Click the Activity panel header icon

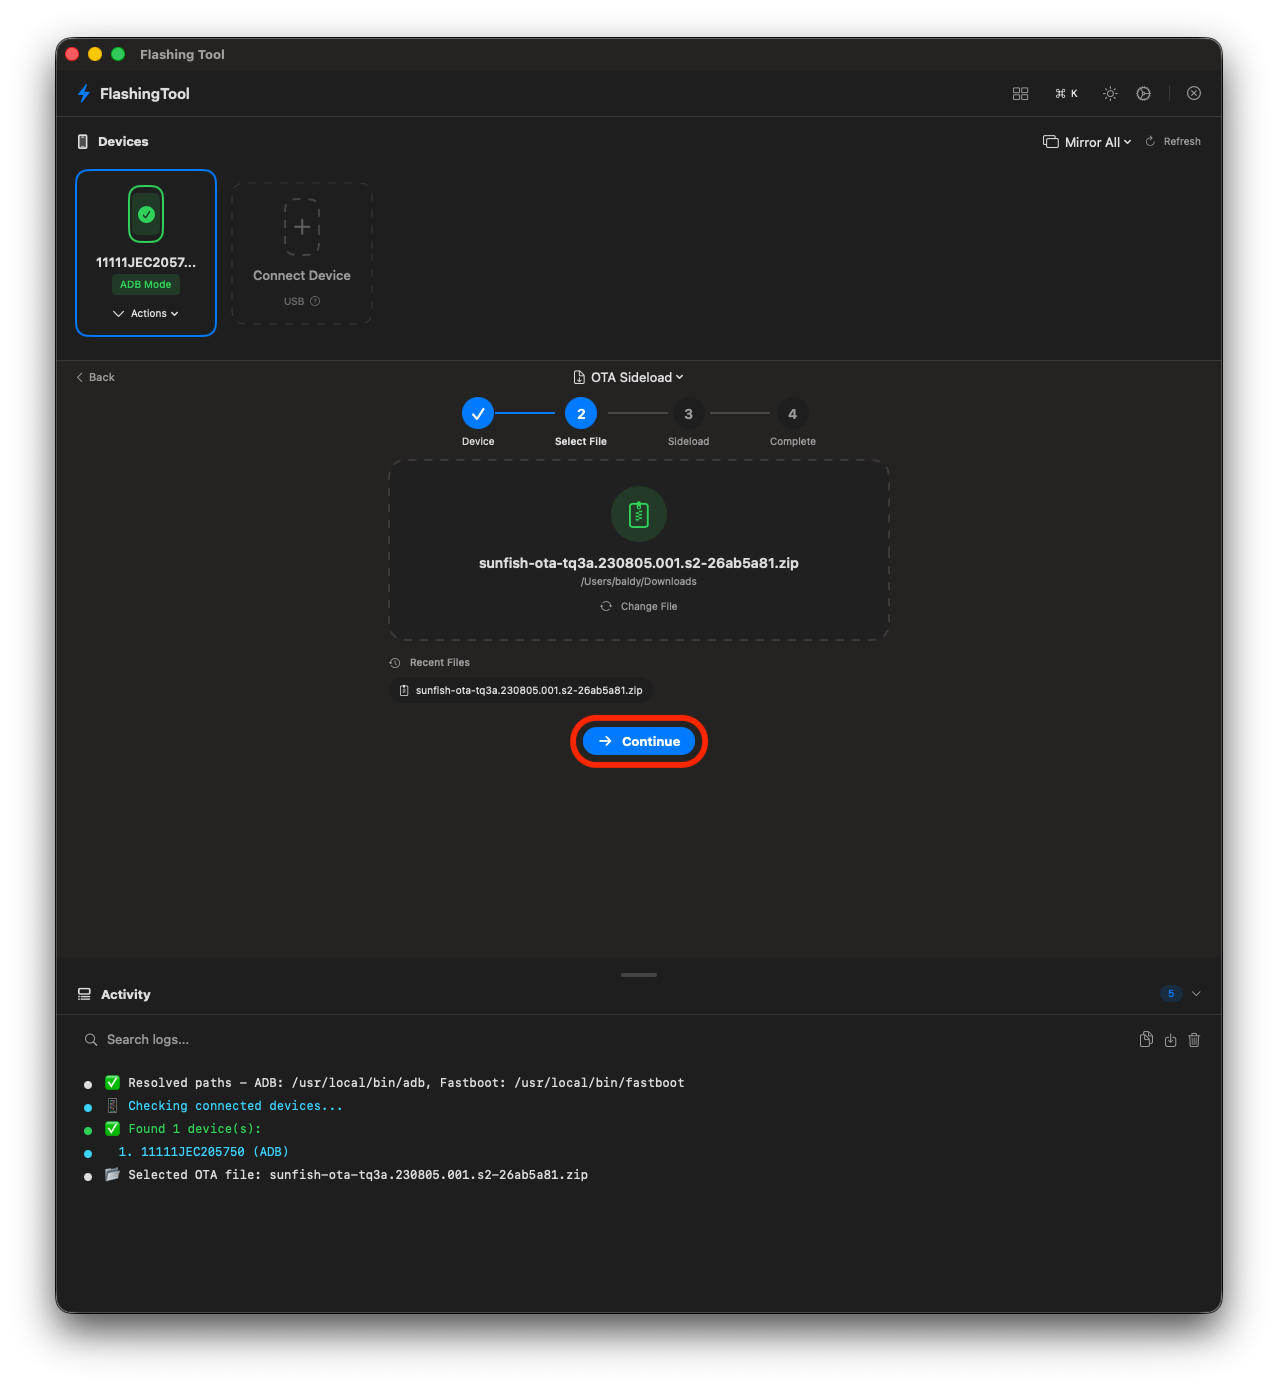point(84,994)
